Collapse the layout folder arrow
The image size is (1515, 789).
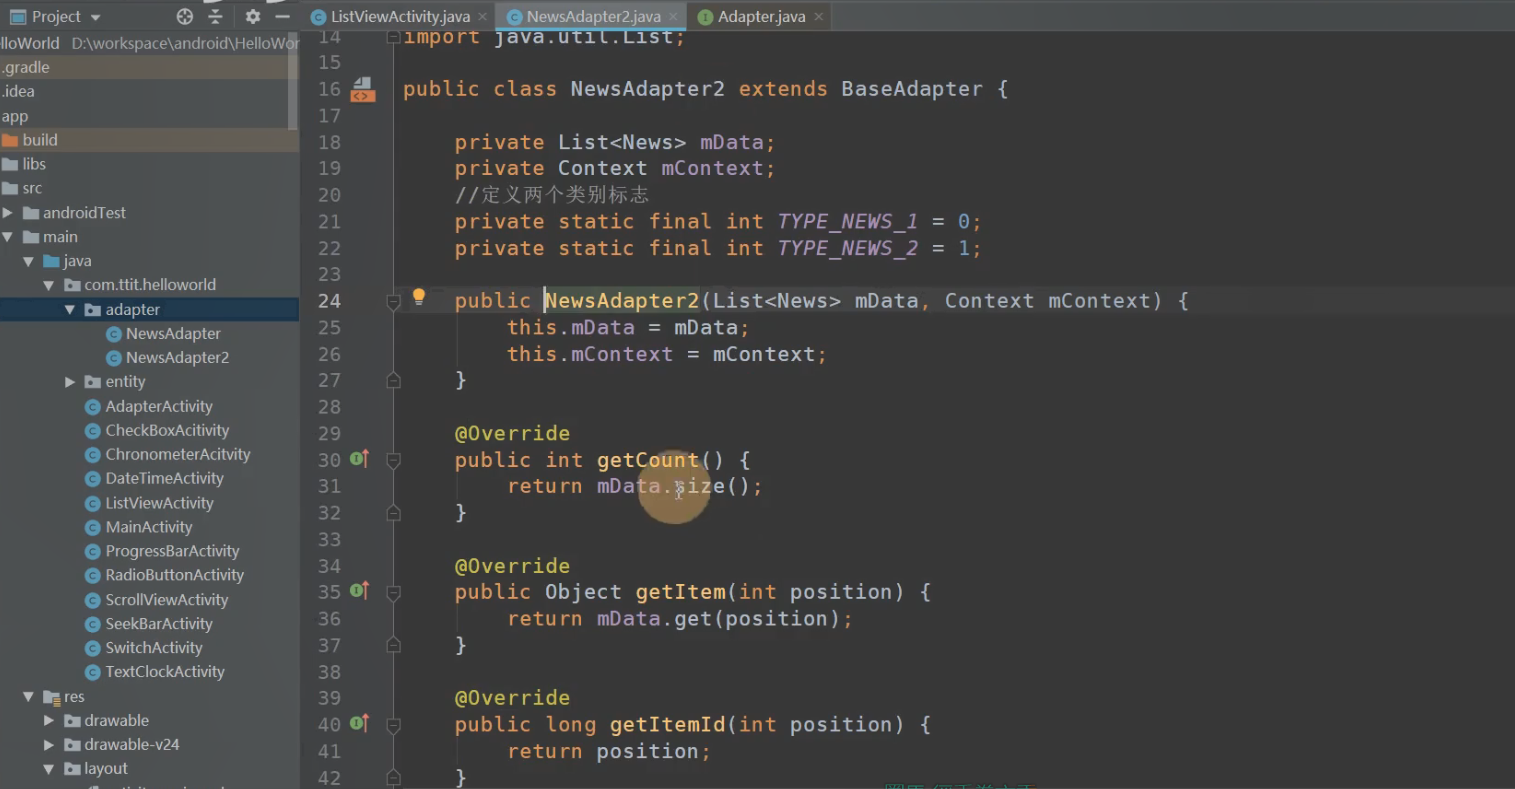click(x=49, y=769)
